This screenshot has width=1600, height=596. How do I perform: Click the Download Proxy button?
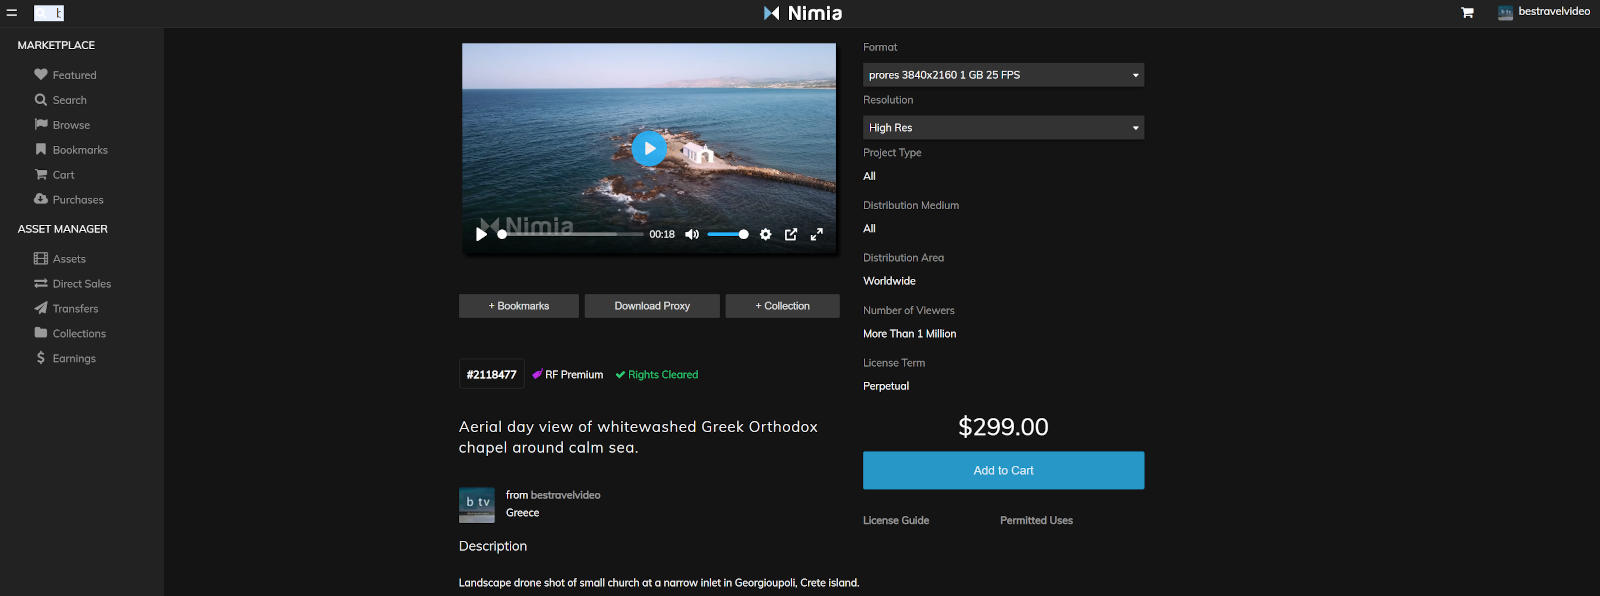[652, 306]
